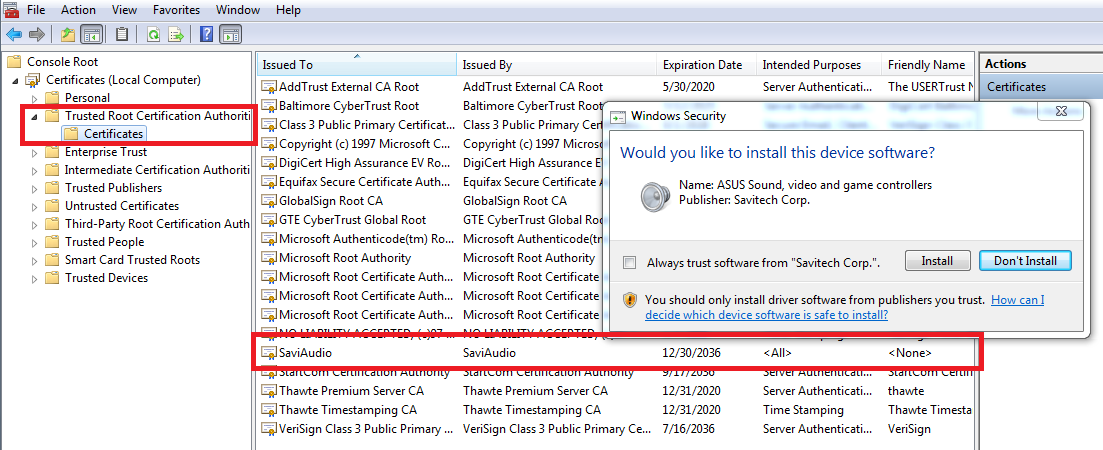The width and height of the screenshot is (1103, 450).
Task: Sort by Intended Purposes column header
Action: coord(820,65)
